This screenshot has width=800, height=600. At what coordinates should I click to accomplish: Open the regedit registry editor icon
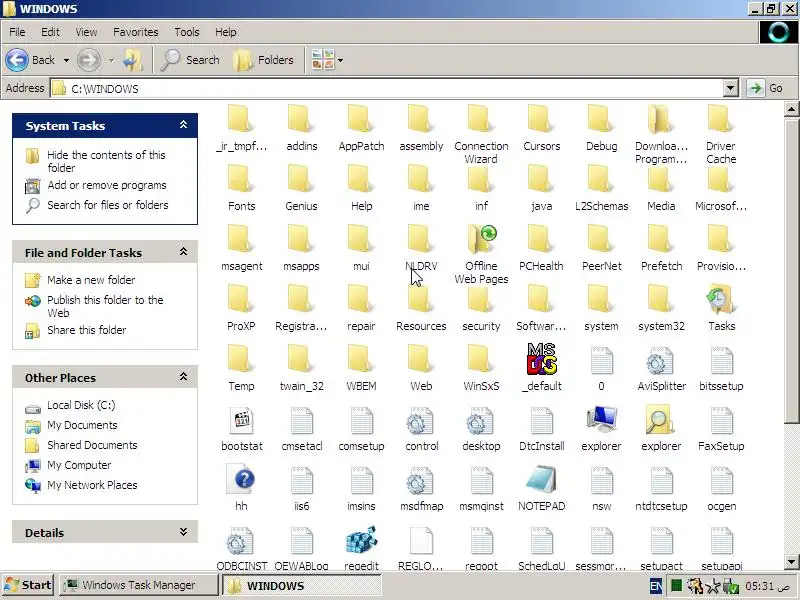(361, 541)
